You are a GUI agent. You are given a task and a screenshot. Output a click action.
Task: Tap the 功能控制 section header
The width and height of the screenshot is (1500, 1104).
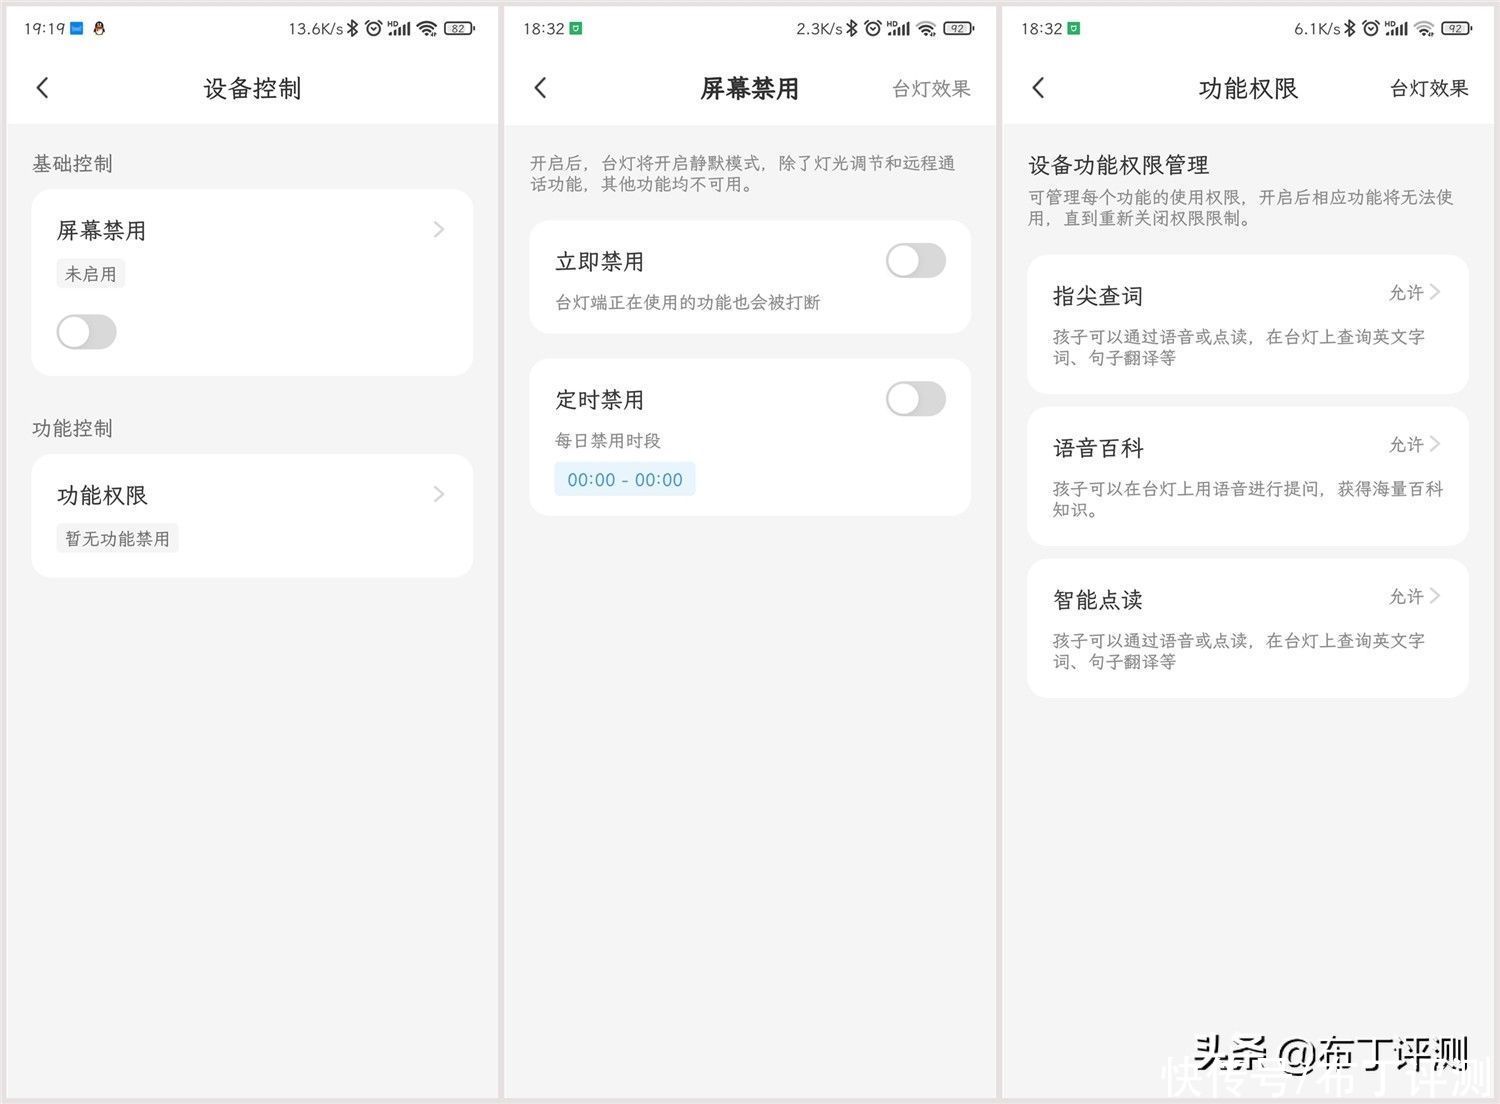click(x=72, y=429)
